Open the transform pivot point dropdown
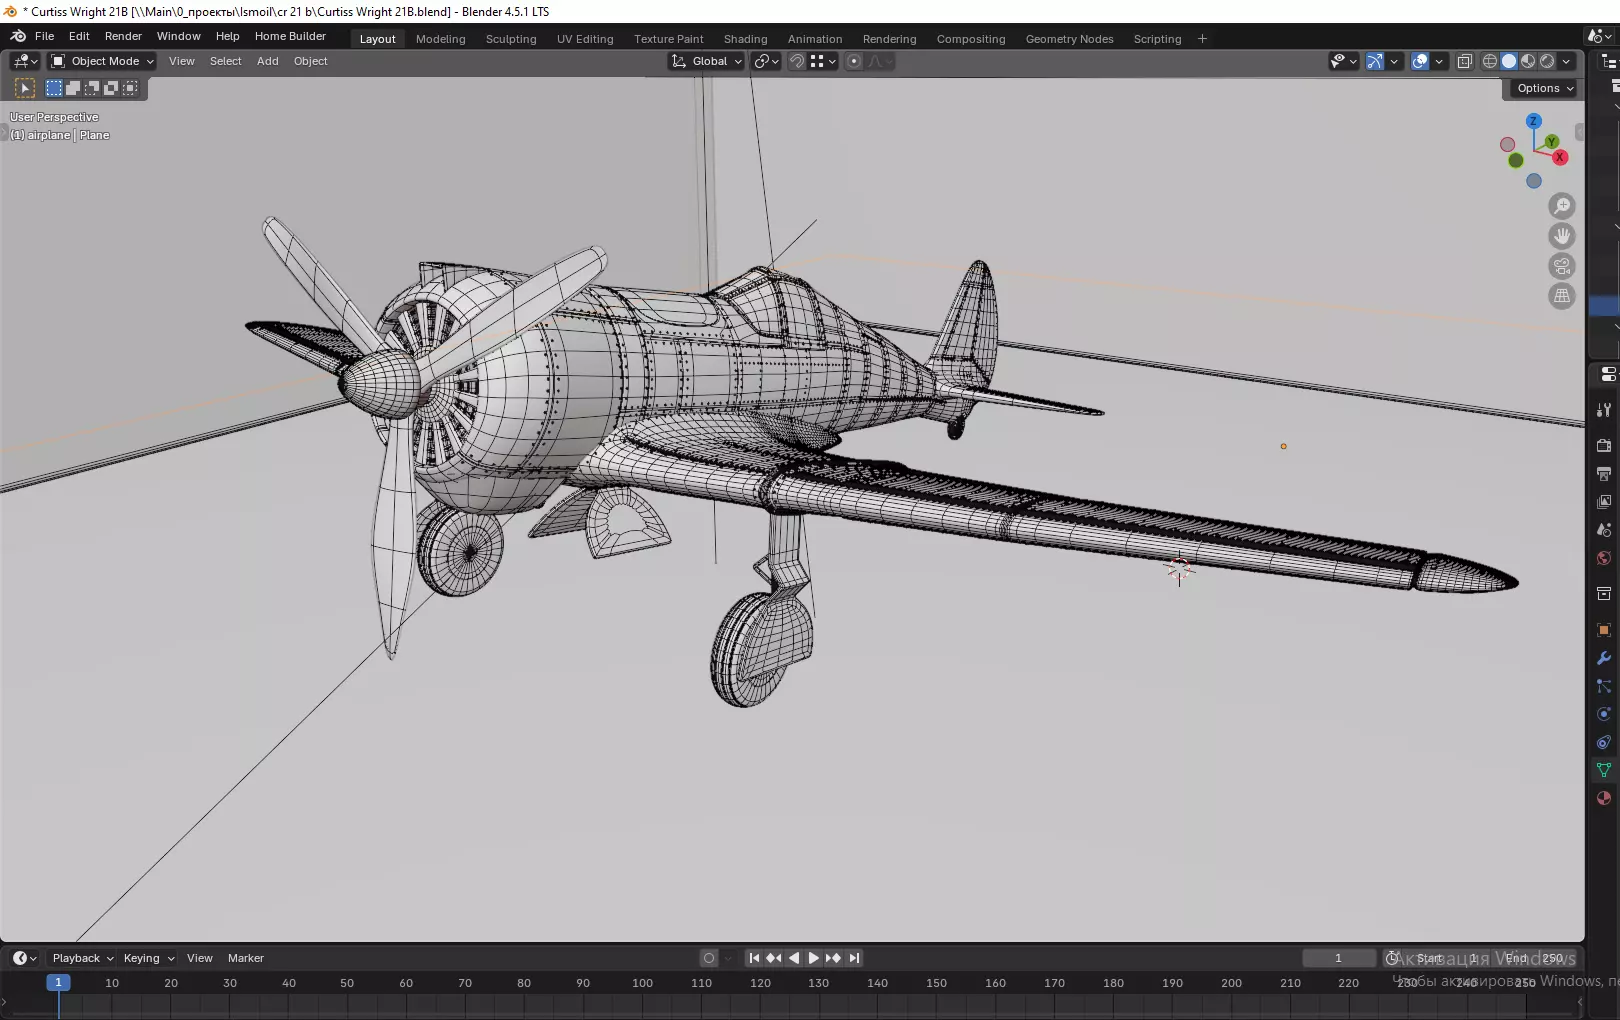The height and width of the screenshot is (1020, 1620). coord(767,61)
